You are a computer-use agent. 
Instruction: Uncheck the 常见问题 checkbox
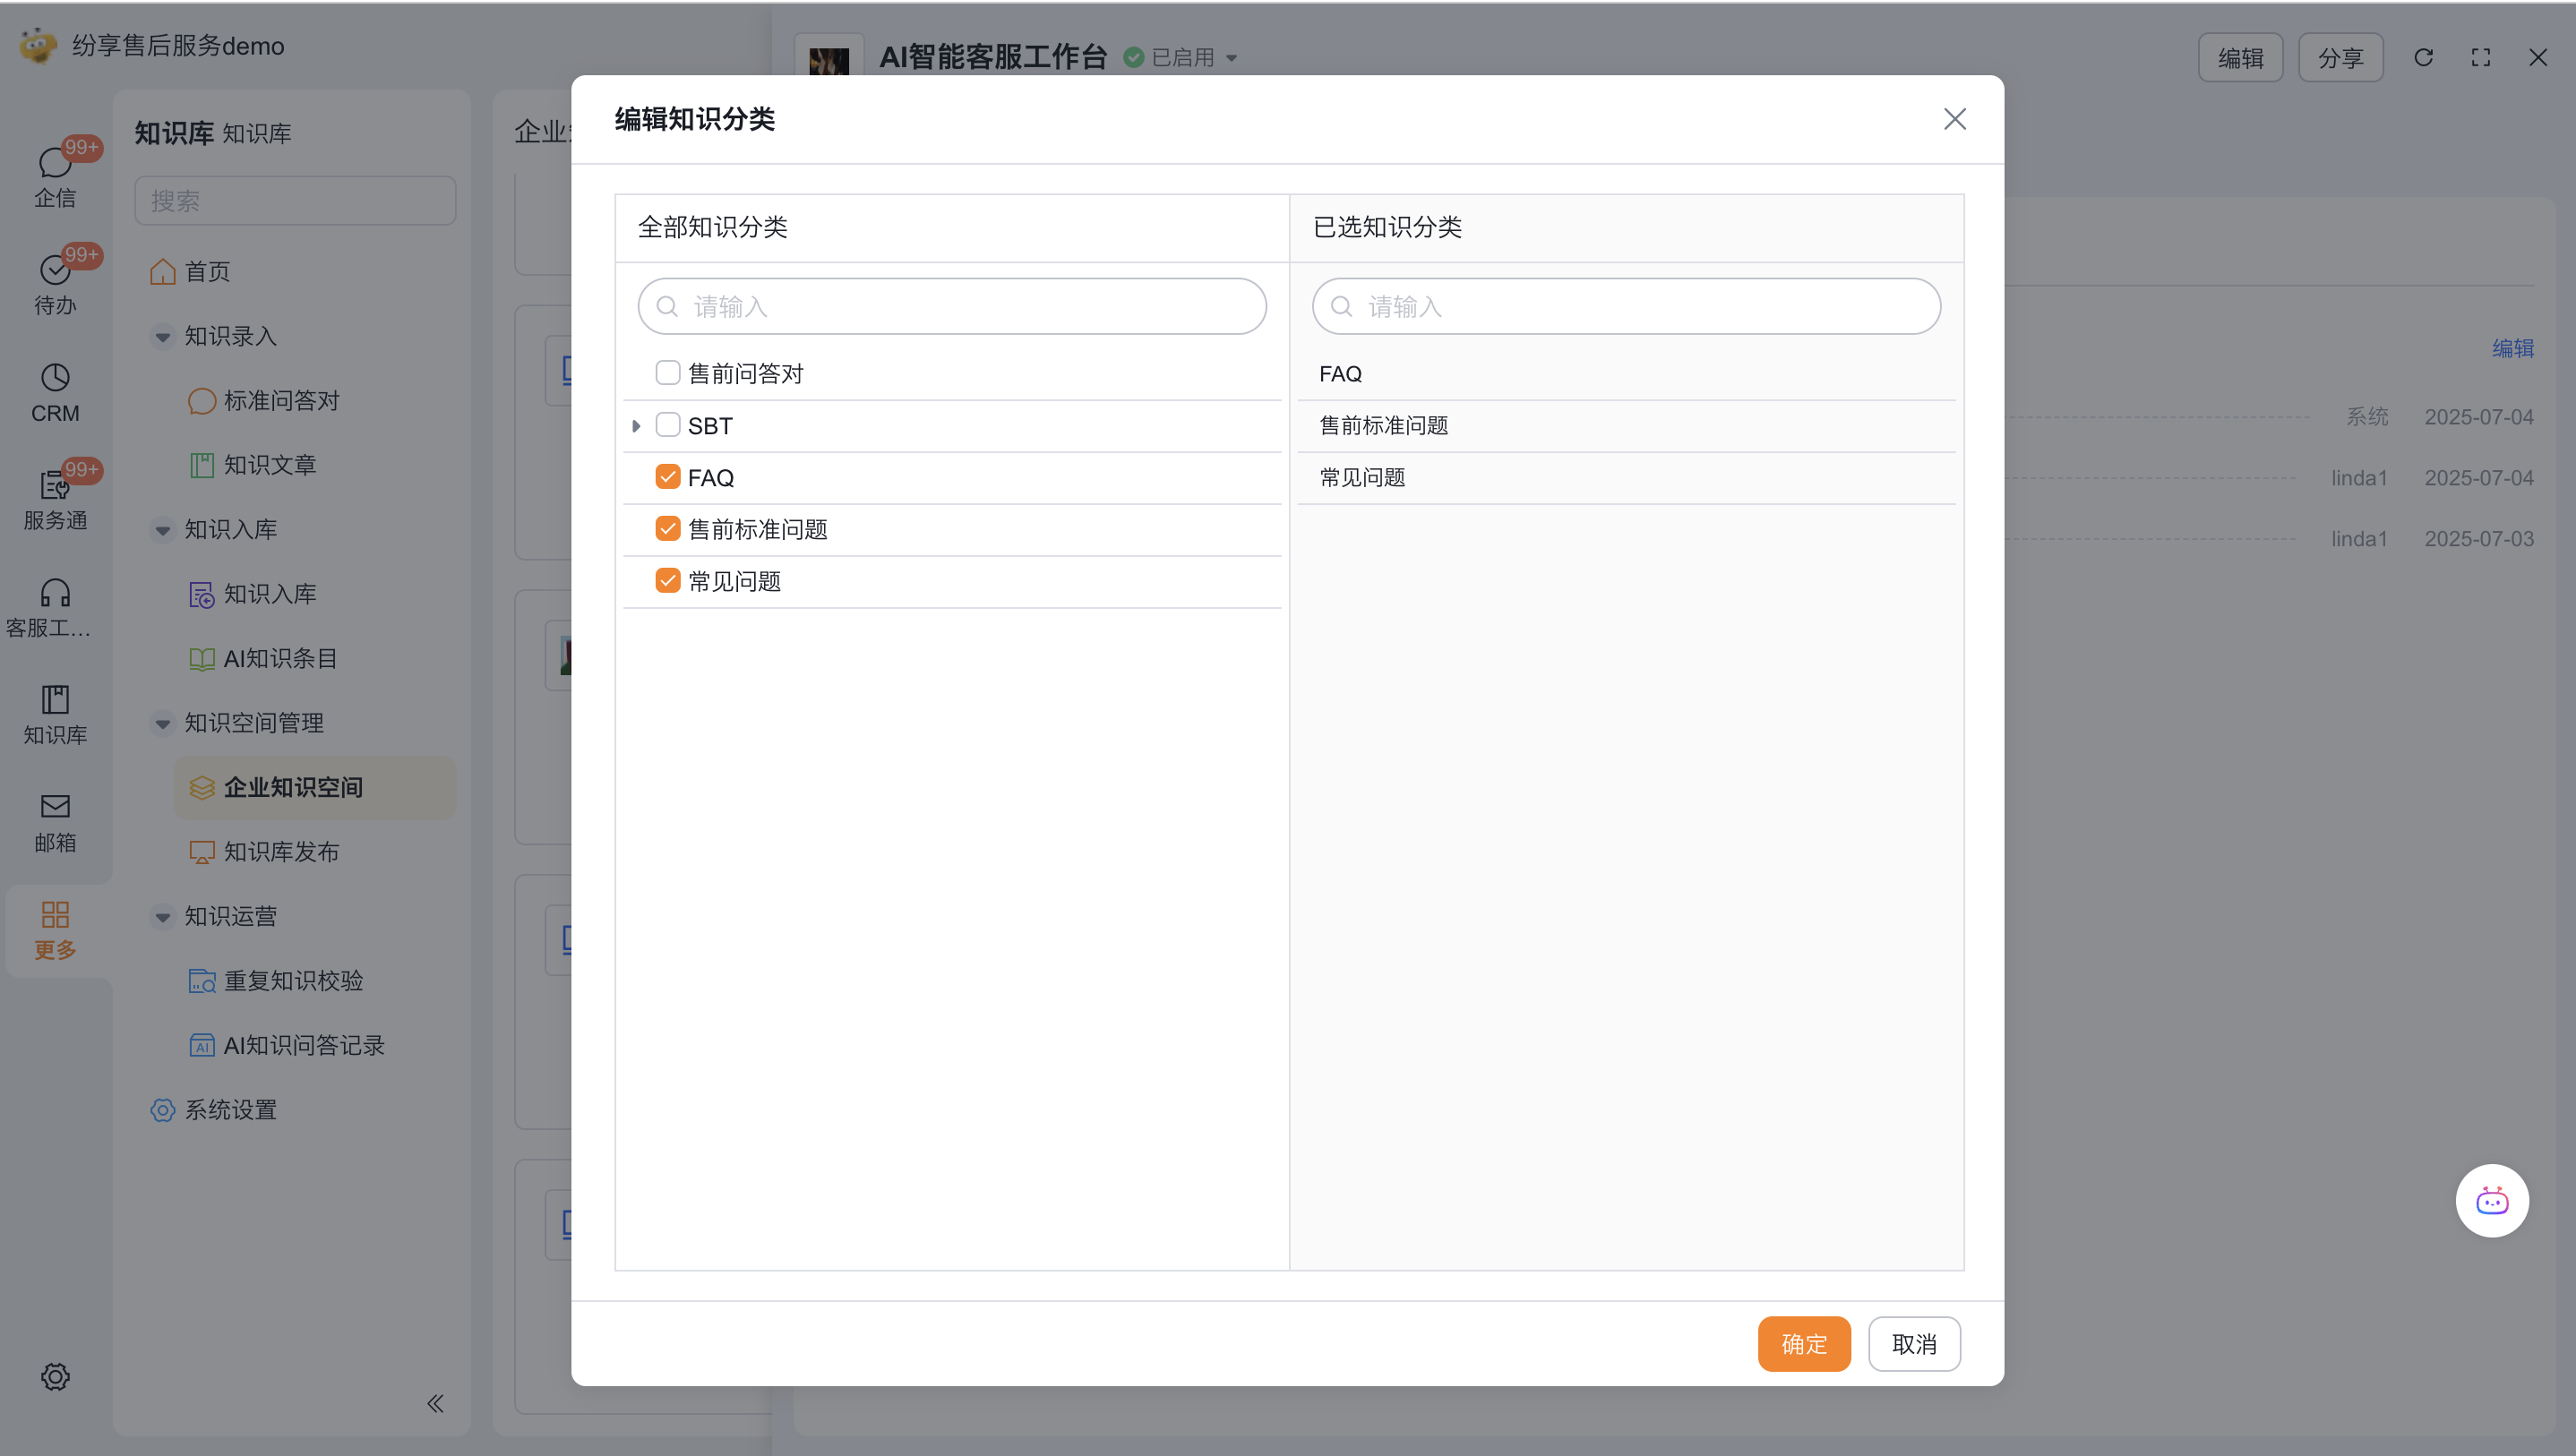click(x=667, y=581)
